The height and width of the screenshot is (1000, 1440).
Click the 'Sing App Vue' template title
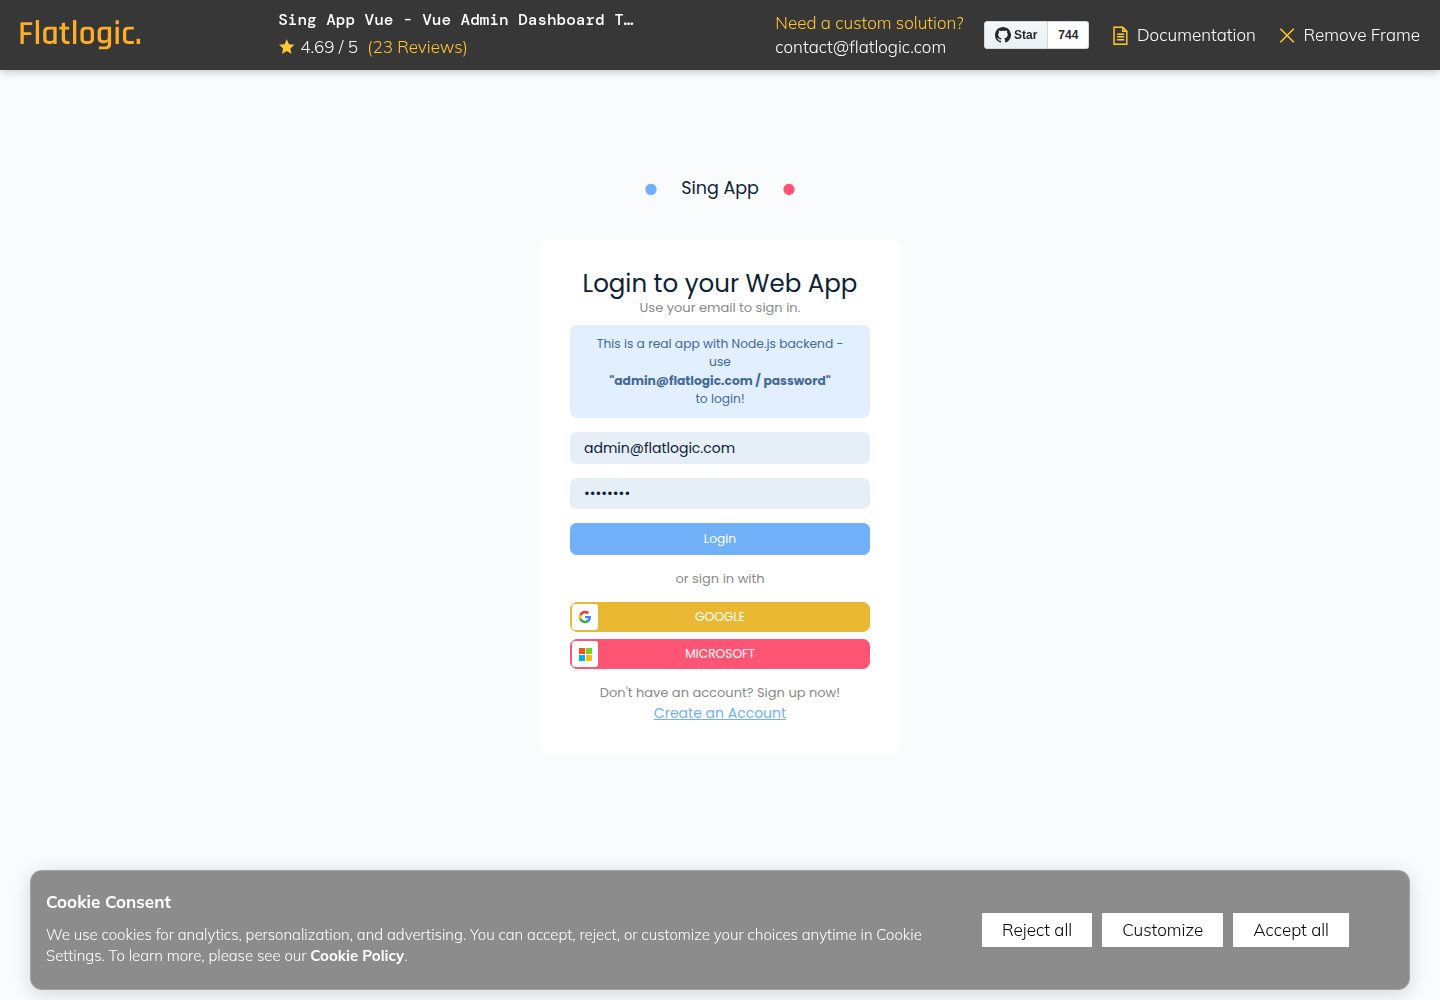pos(456,20)
